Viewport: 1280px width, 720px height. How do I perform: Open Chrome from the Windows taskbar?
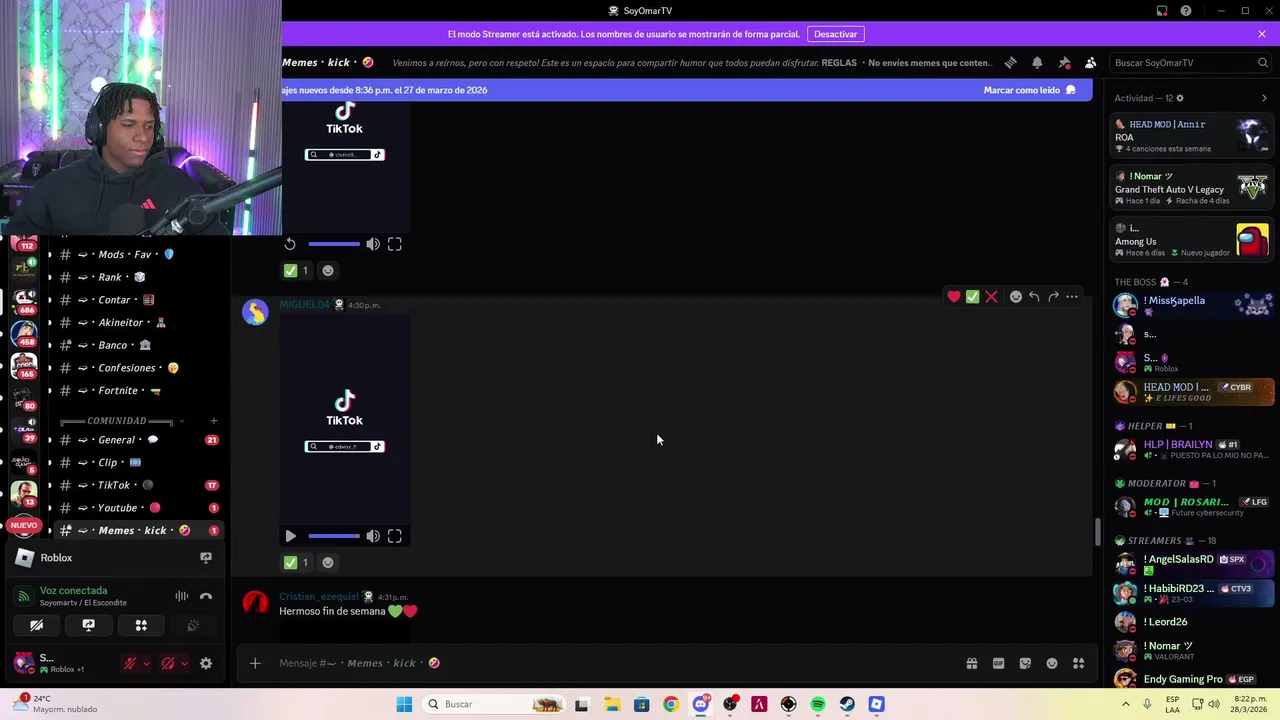[671, 704]
